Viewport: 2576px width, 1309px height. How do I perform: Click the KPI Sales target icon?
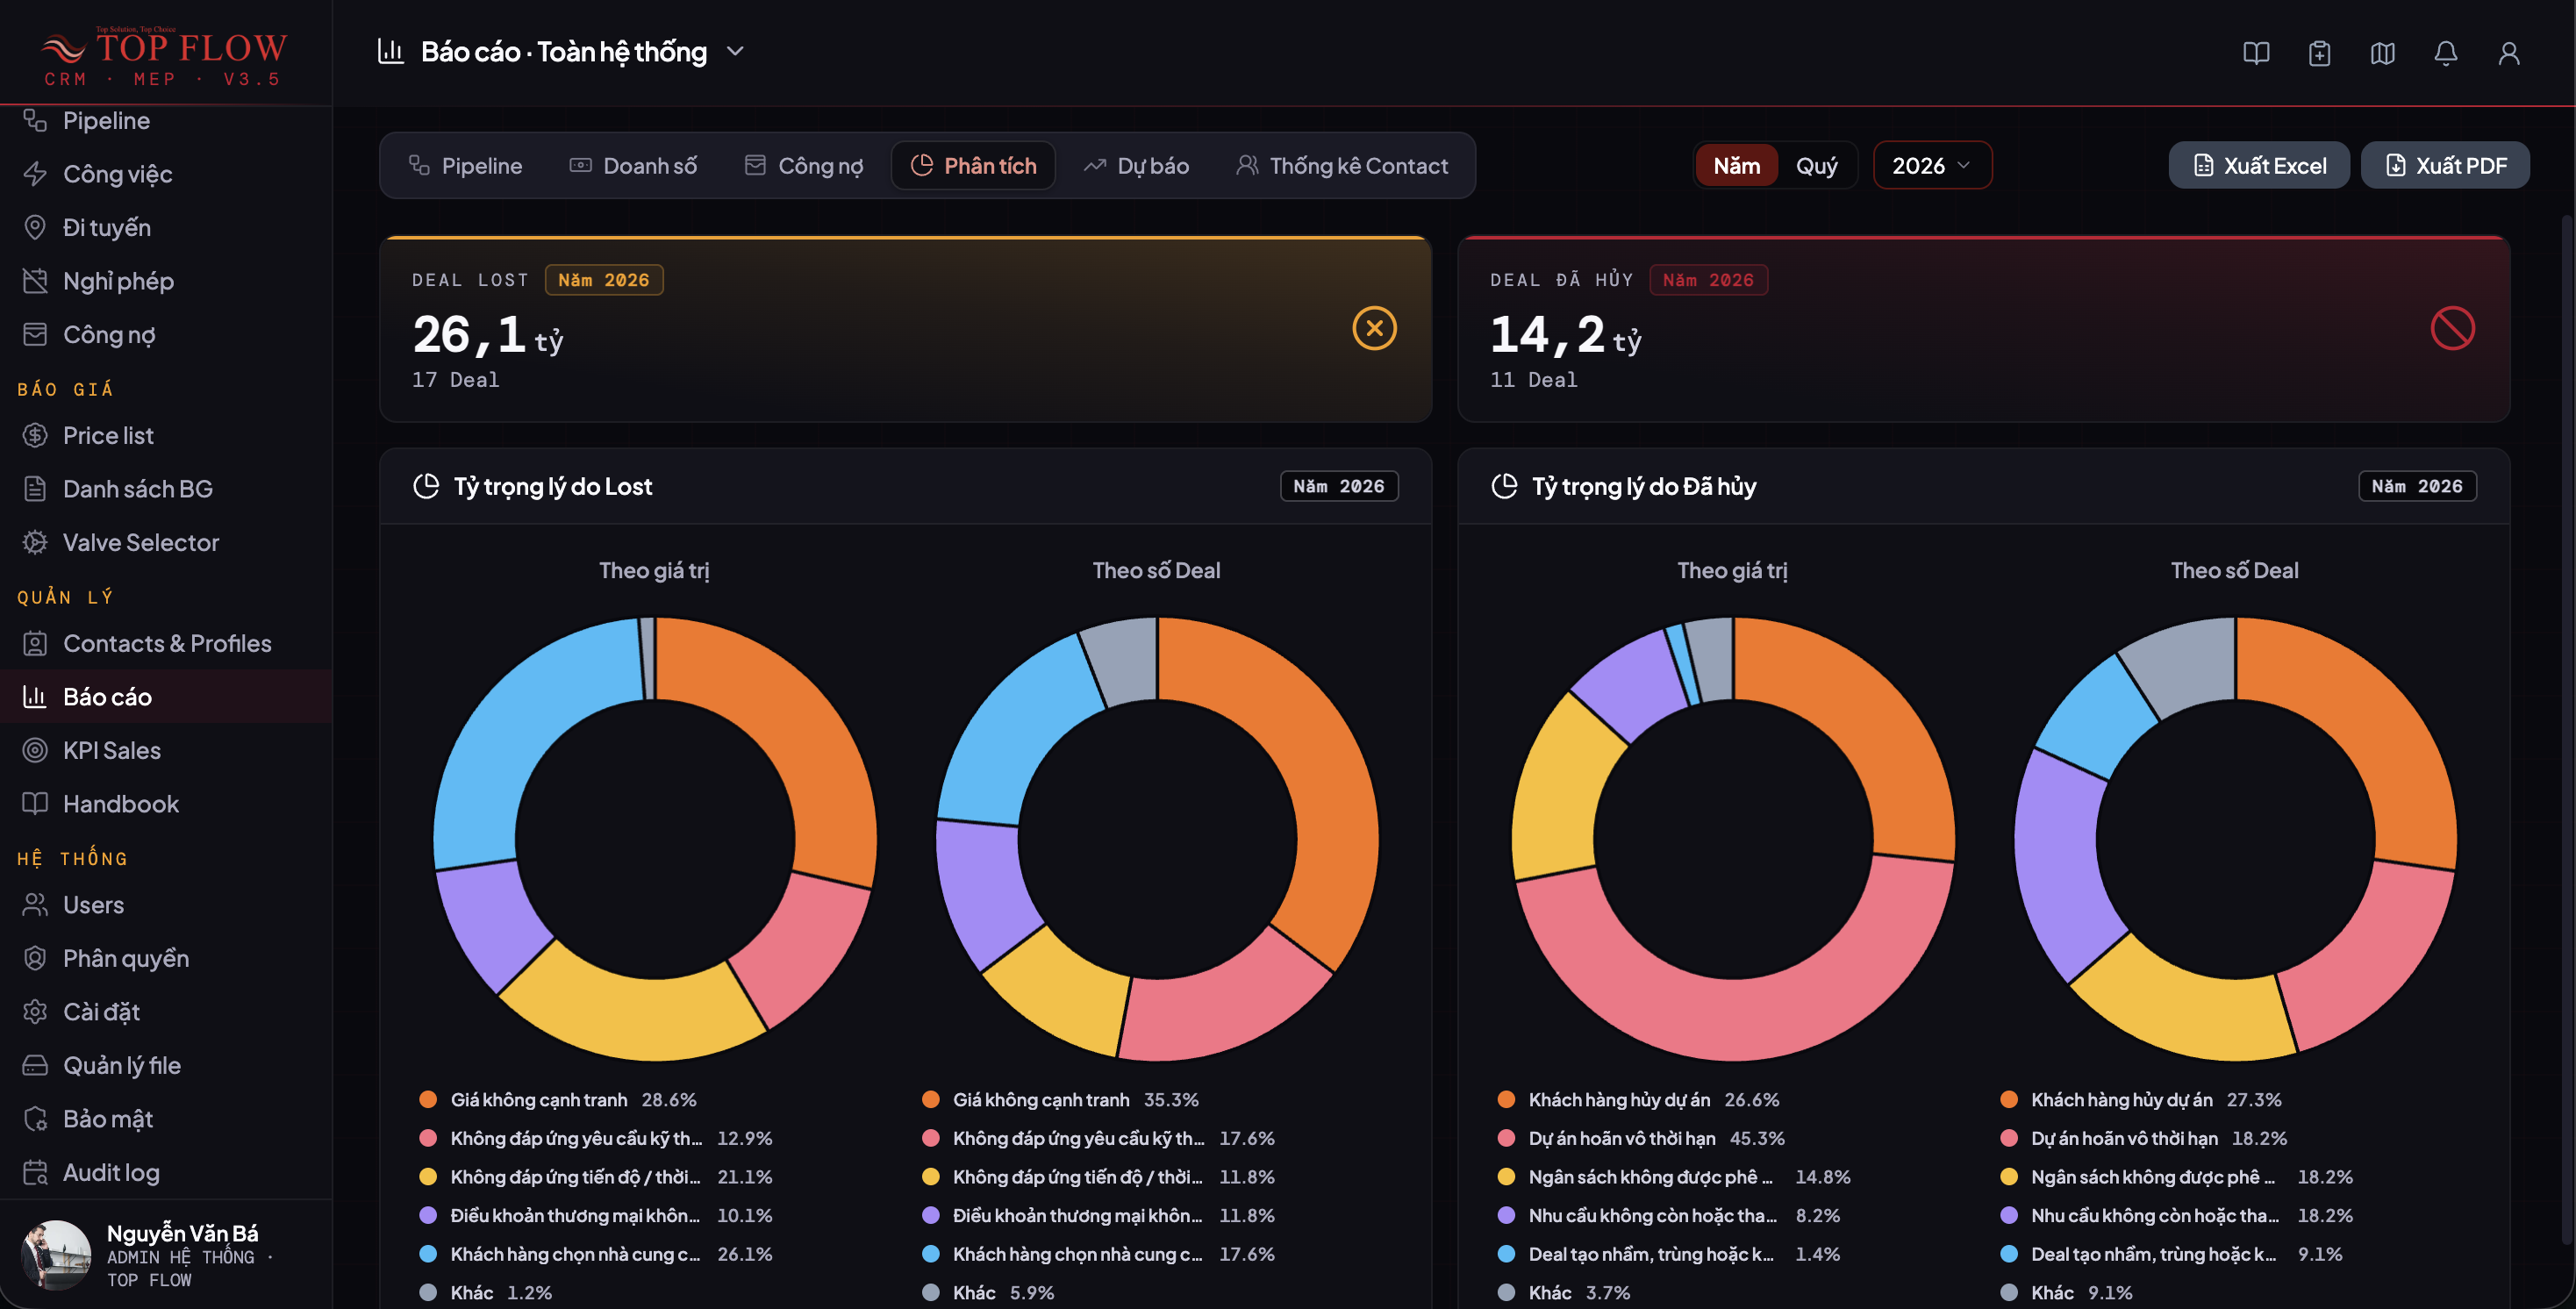(x=35, y=750)
